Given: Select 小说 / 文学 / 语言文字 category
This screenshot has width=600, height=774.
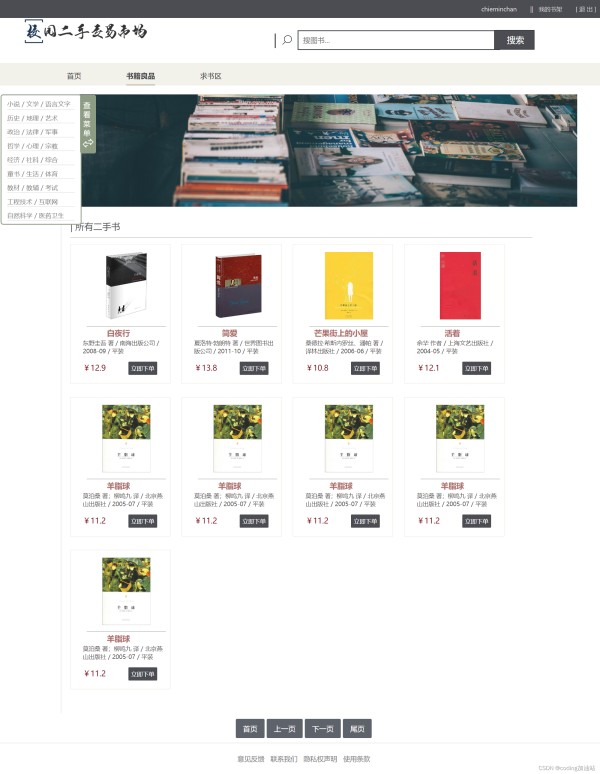Looking at the screenshot, I should tap(39, 104).
